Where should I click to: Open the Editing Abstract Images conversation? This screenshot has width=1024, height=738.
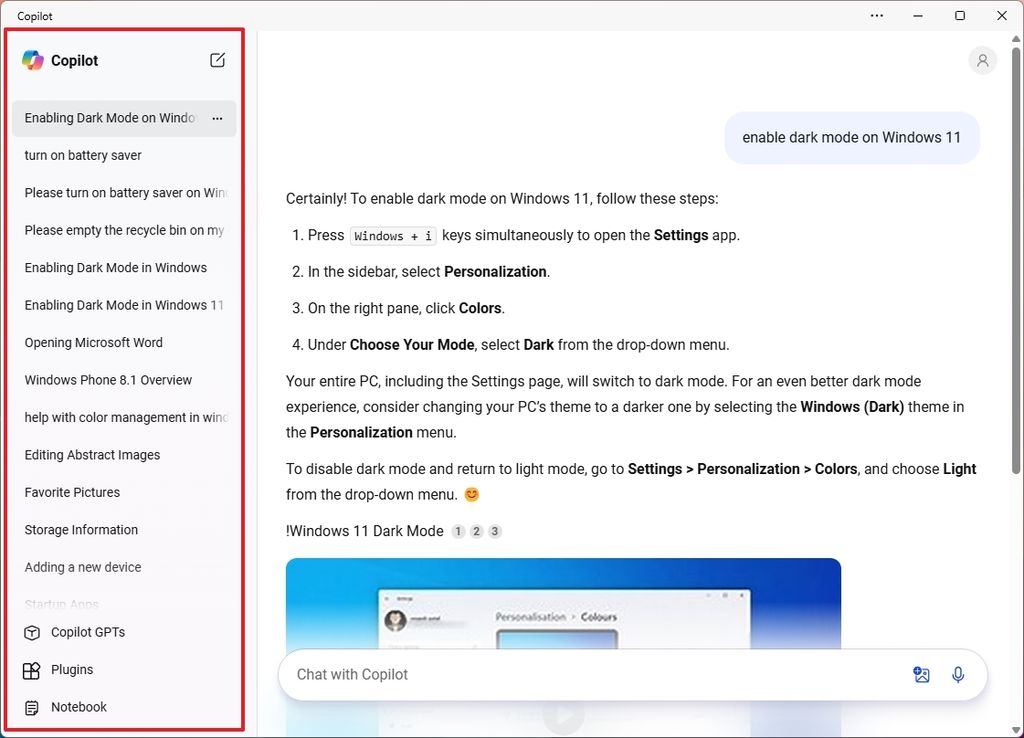(x=92, y=454)
